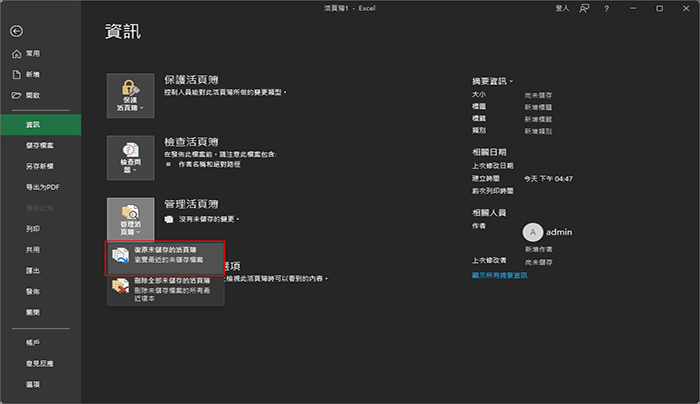The width and height of the screenshot is (700, 404).
Task: Click the 相關日期 section heading
Action: [x=489, y=152]
